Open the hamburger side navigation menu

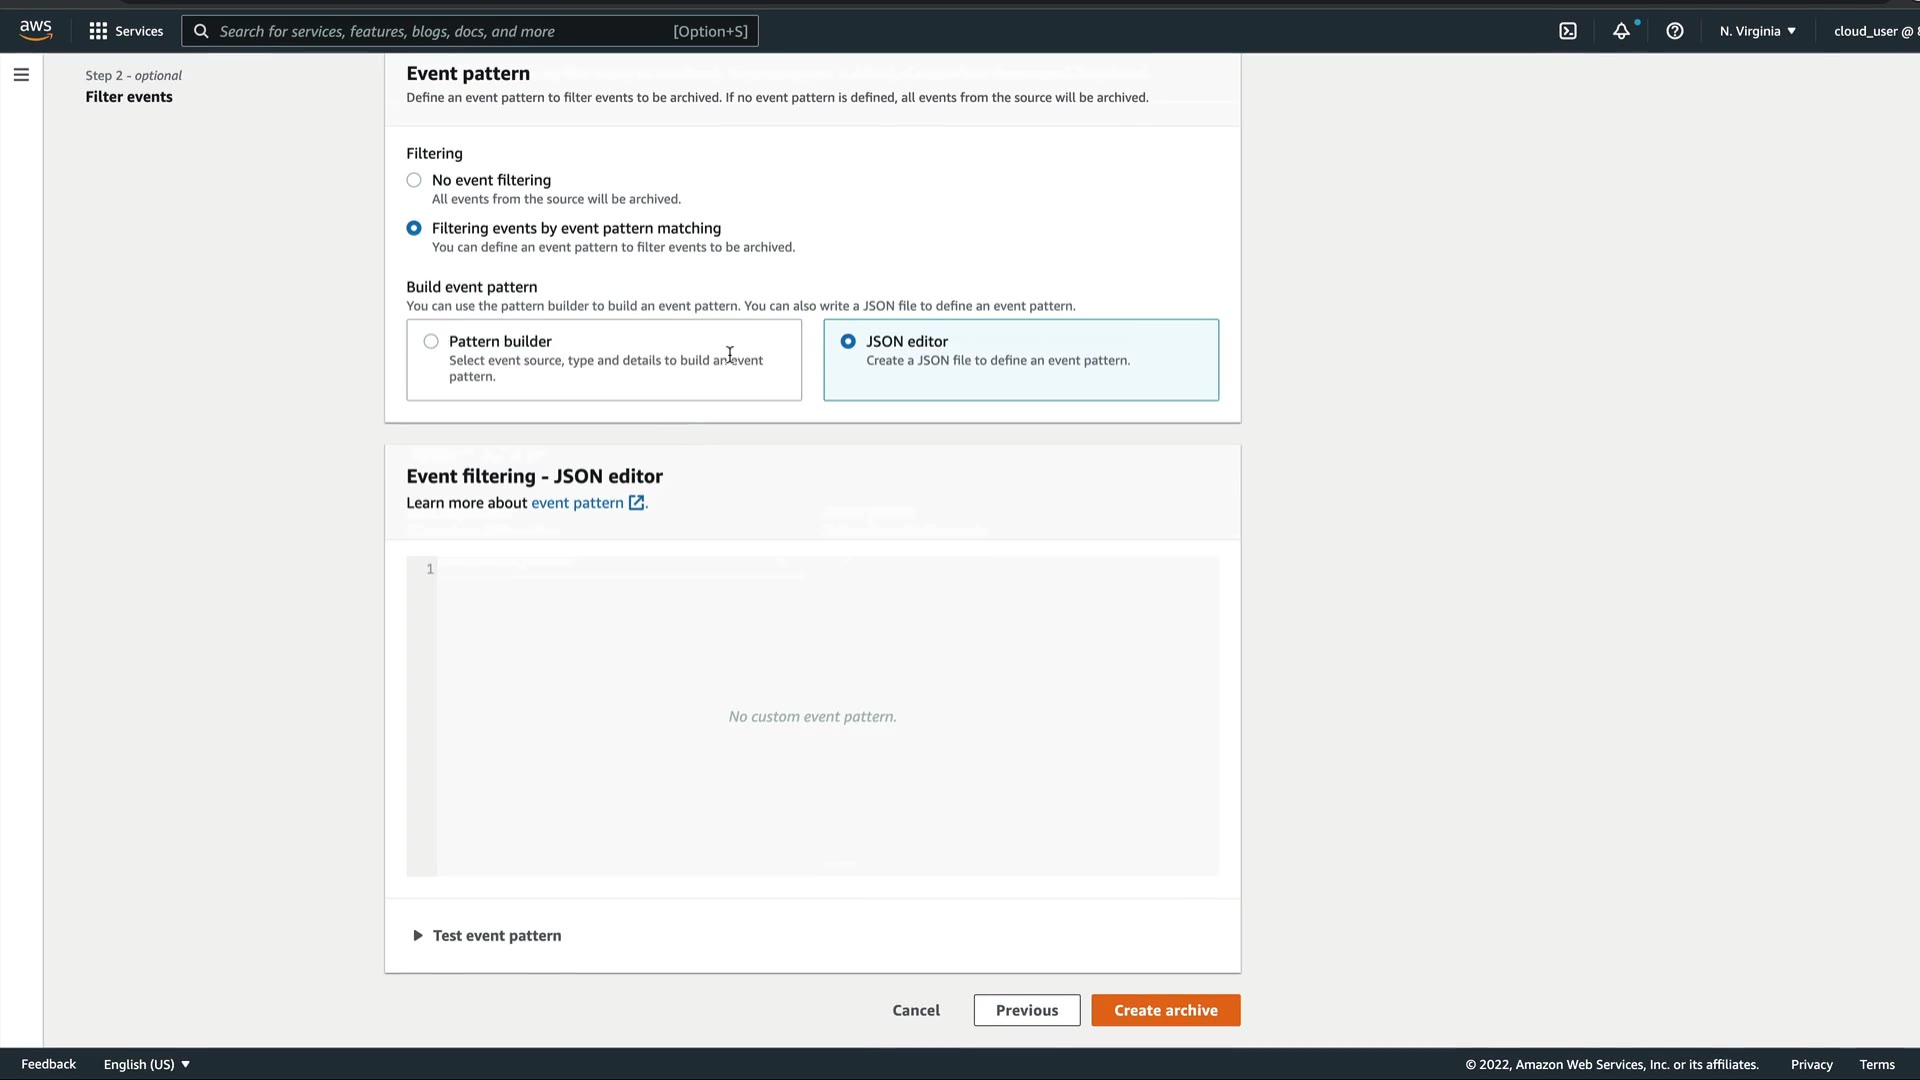click(21, 75)
